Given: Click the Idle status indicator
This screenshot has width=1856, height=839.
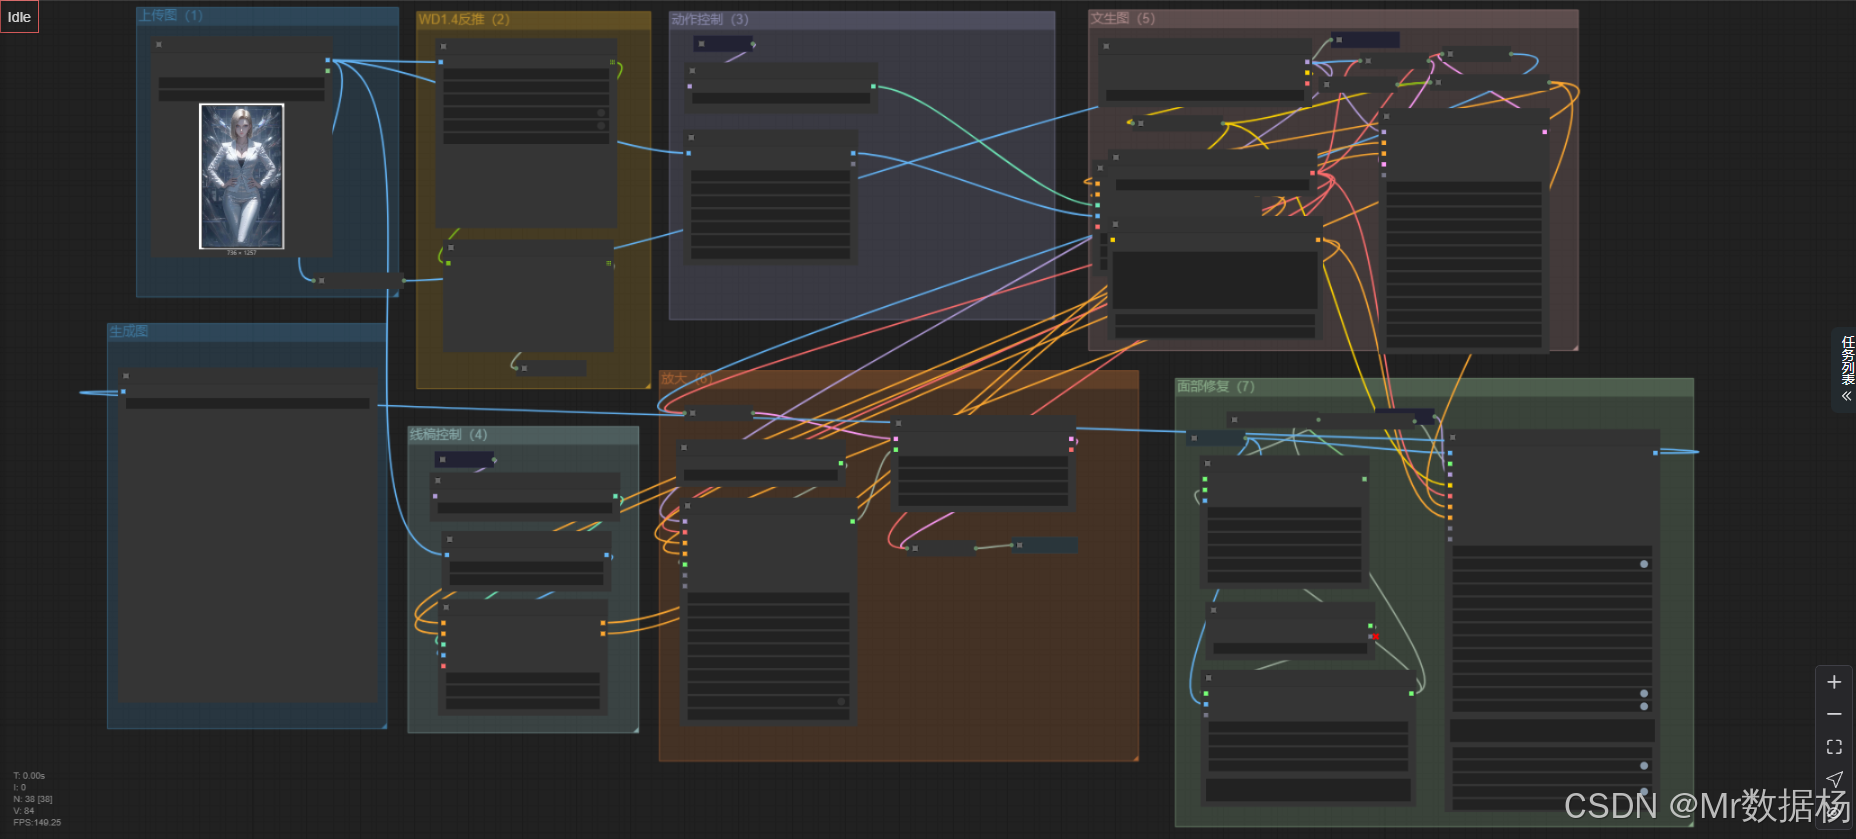Looking at the screenshot, I should (x=19, y=17).
